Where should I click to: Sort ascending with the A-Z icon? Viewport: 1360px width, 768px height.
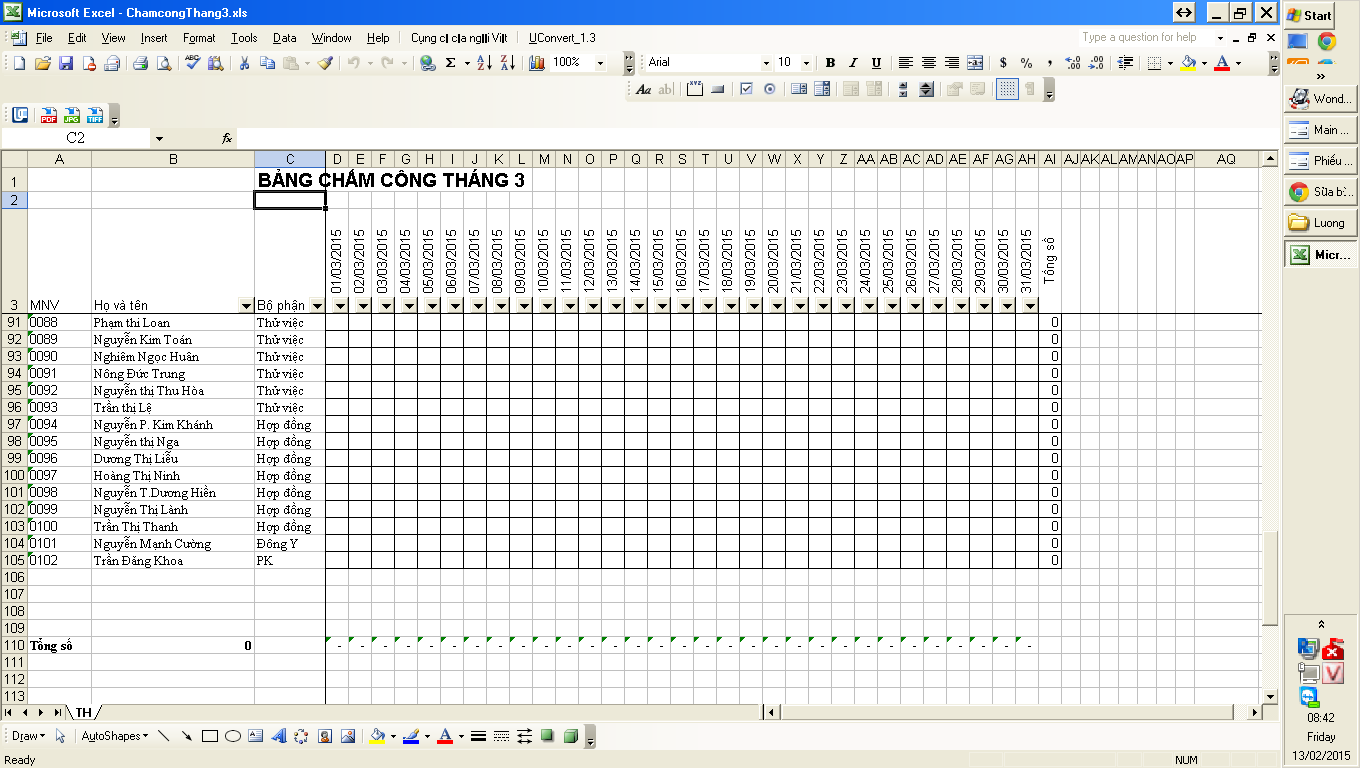484,63
